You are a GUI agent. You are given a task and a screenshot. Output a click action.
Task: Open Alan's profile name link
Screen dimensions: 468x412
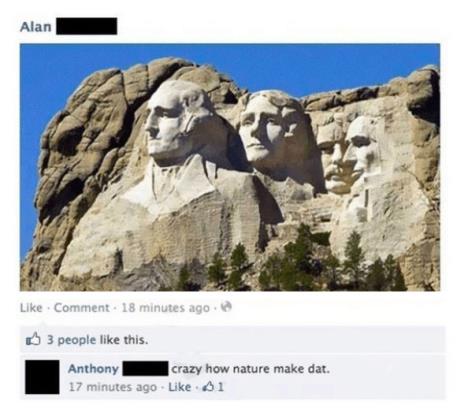(36, 26)
